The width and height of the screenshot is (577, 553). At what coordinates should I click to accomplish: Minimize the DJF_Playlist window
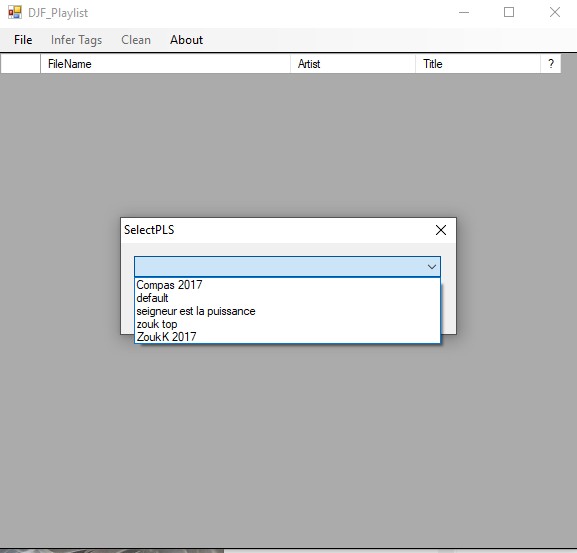click(464, 13)
